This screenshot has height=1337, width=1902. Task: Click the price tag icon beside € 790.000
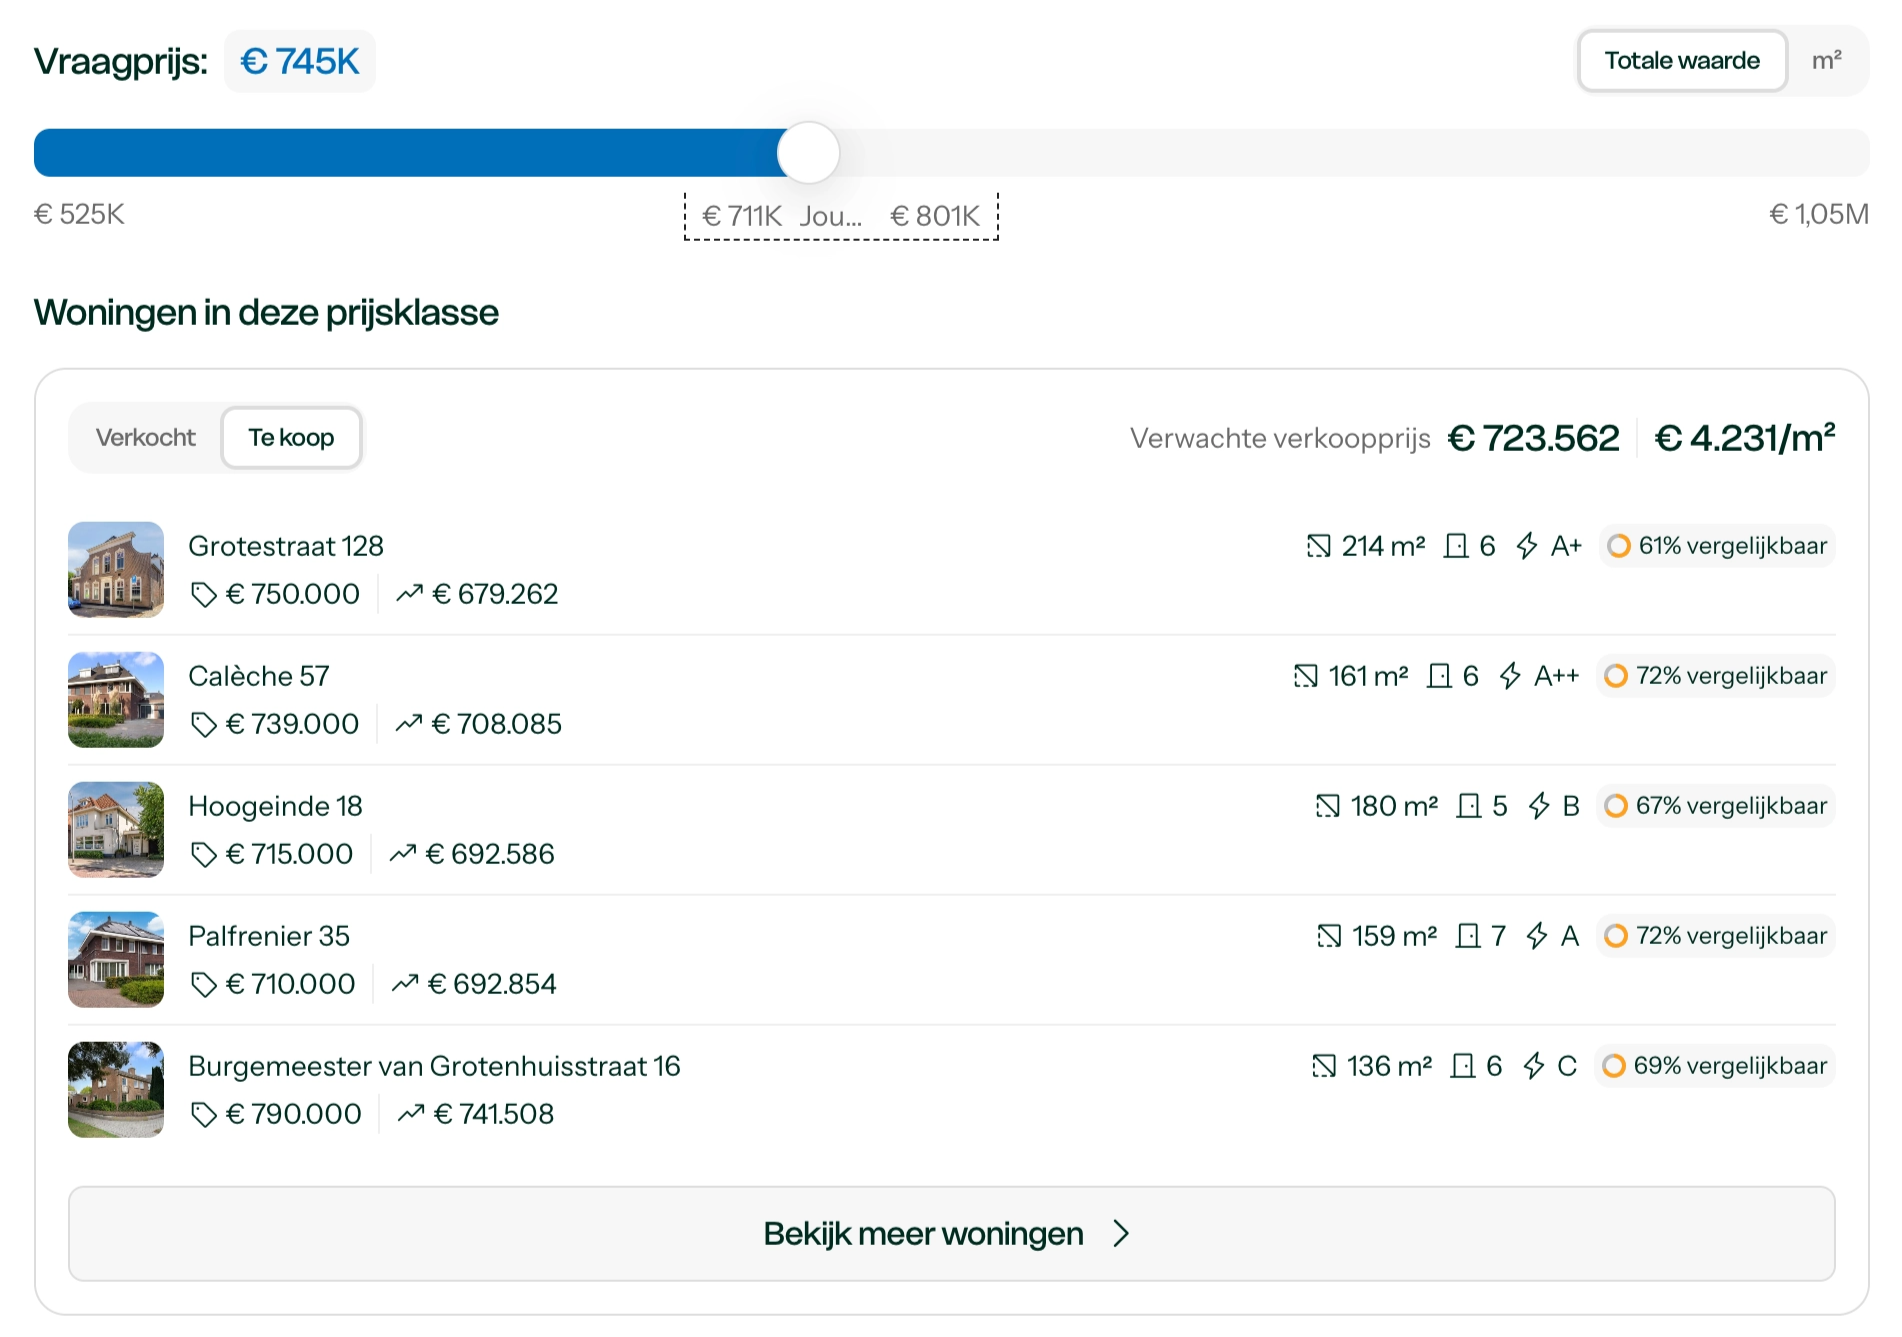204,1114
